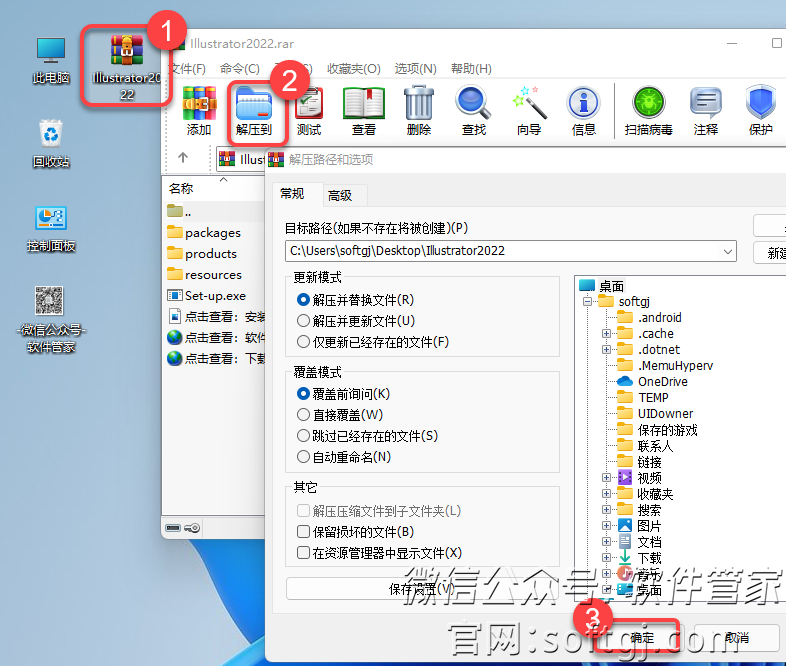
Task: Click the Find (查找) magnifier icon
Action: point(473,103)
